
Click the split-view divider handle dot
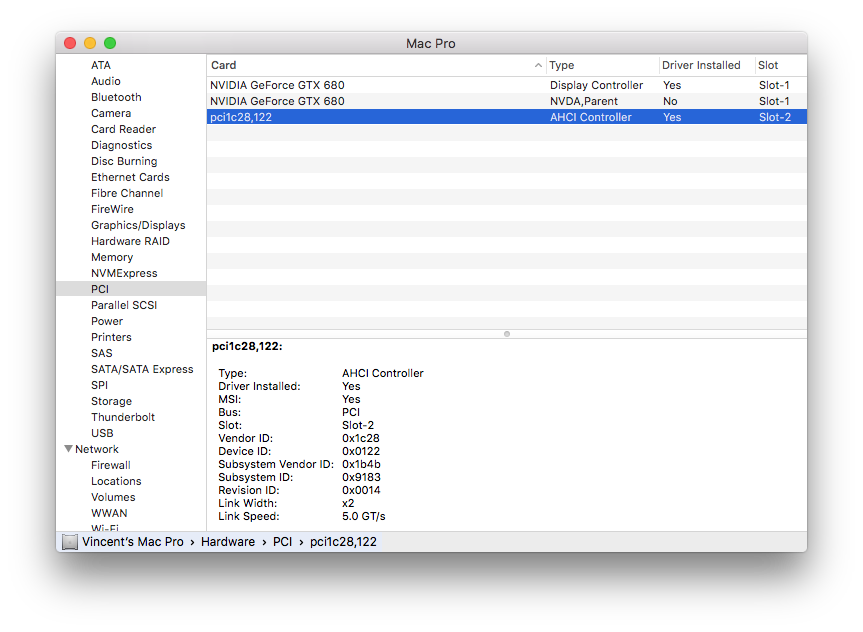tap(507, 334)
